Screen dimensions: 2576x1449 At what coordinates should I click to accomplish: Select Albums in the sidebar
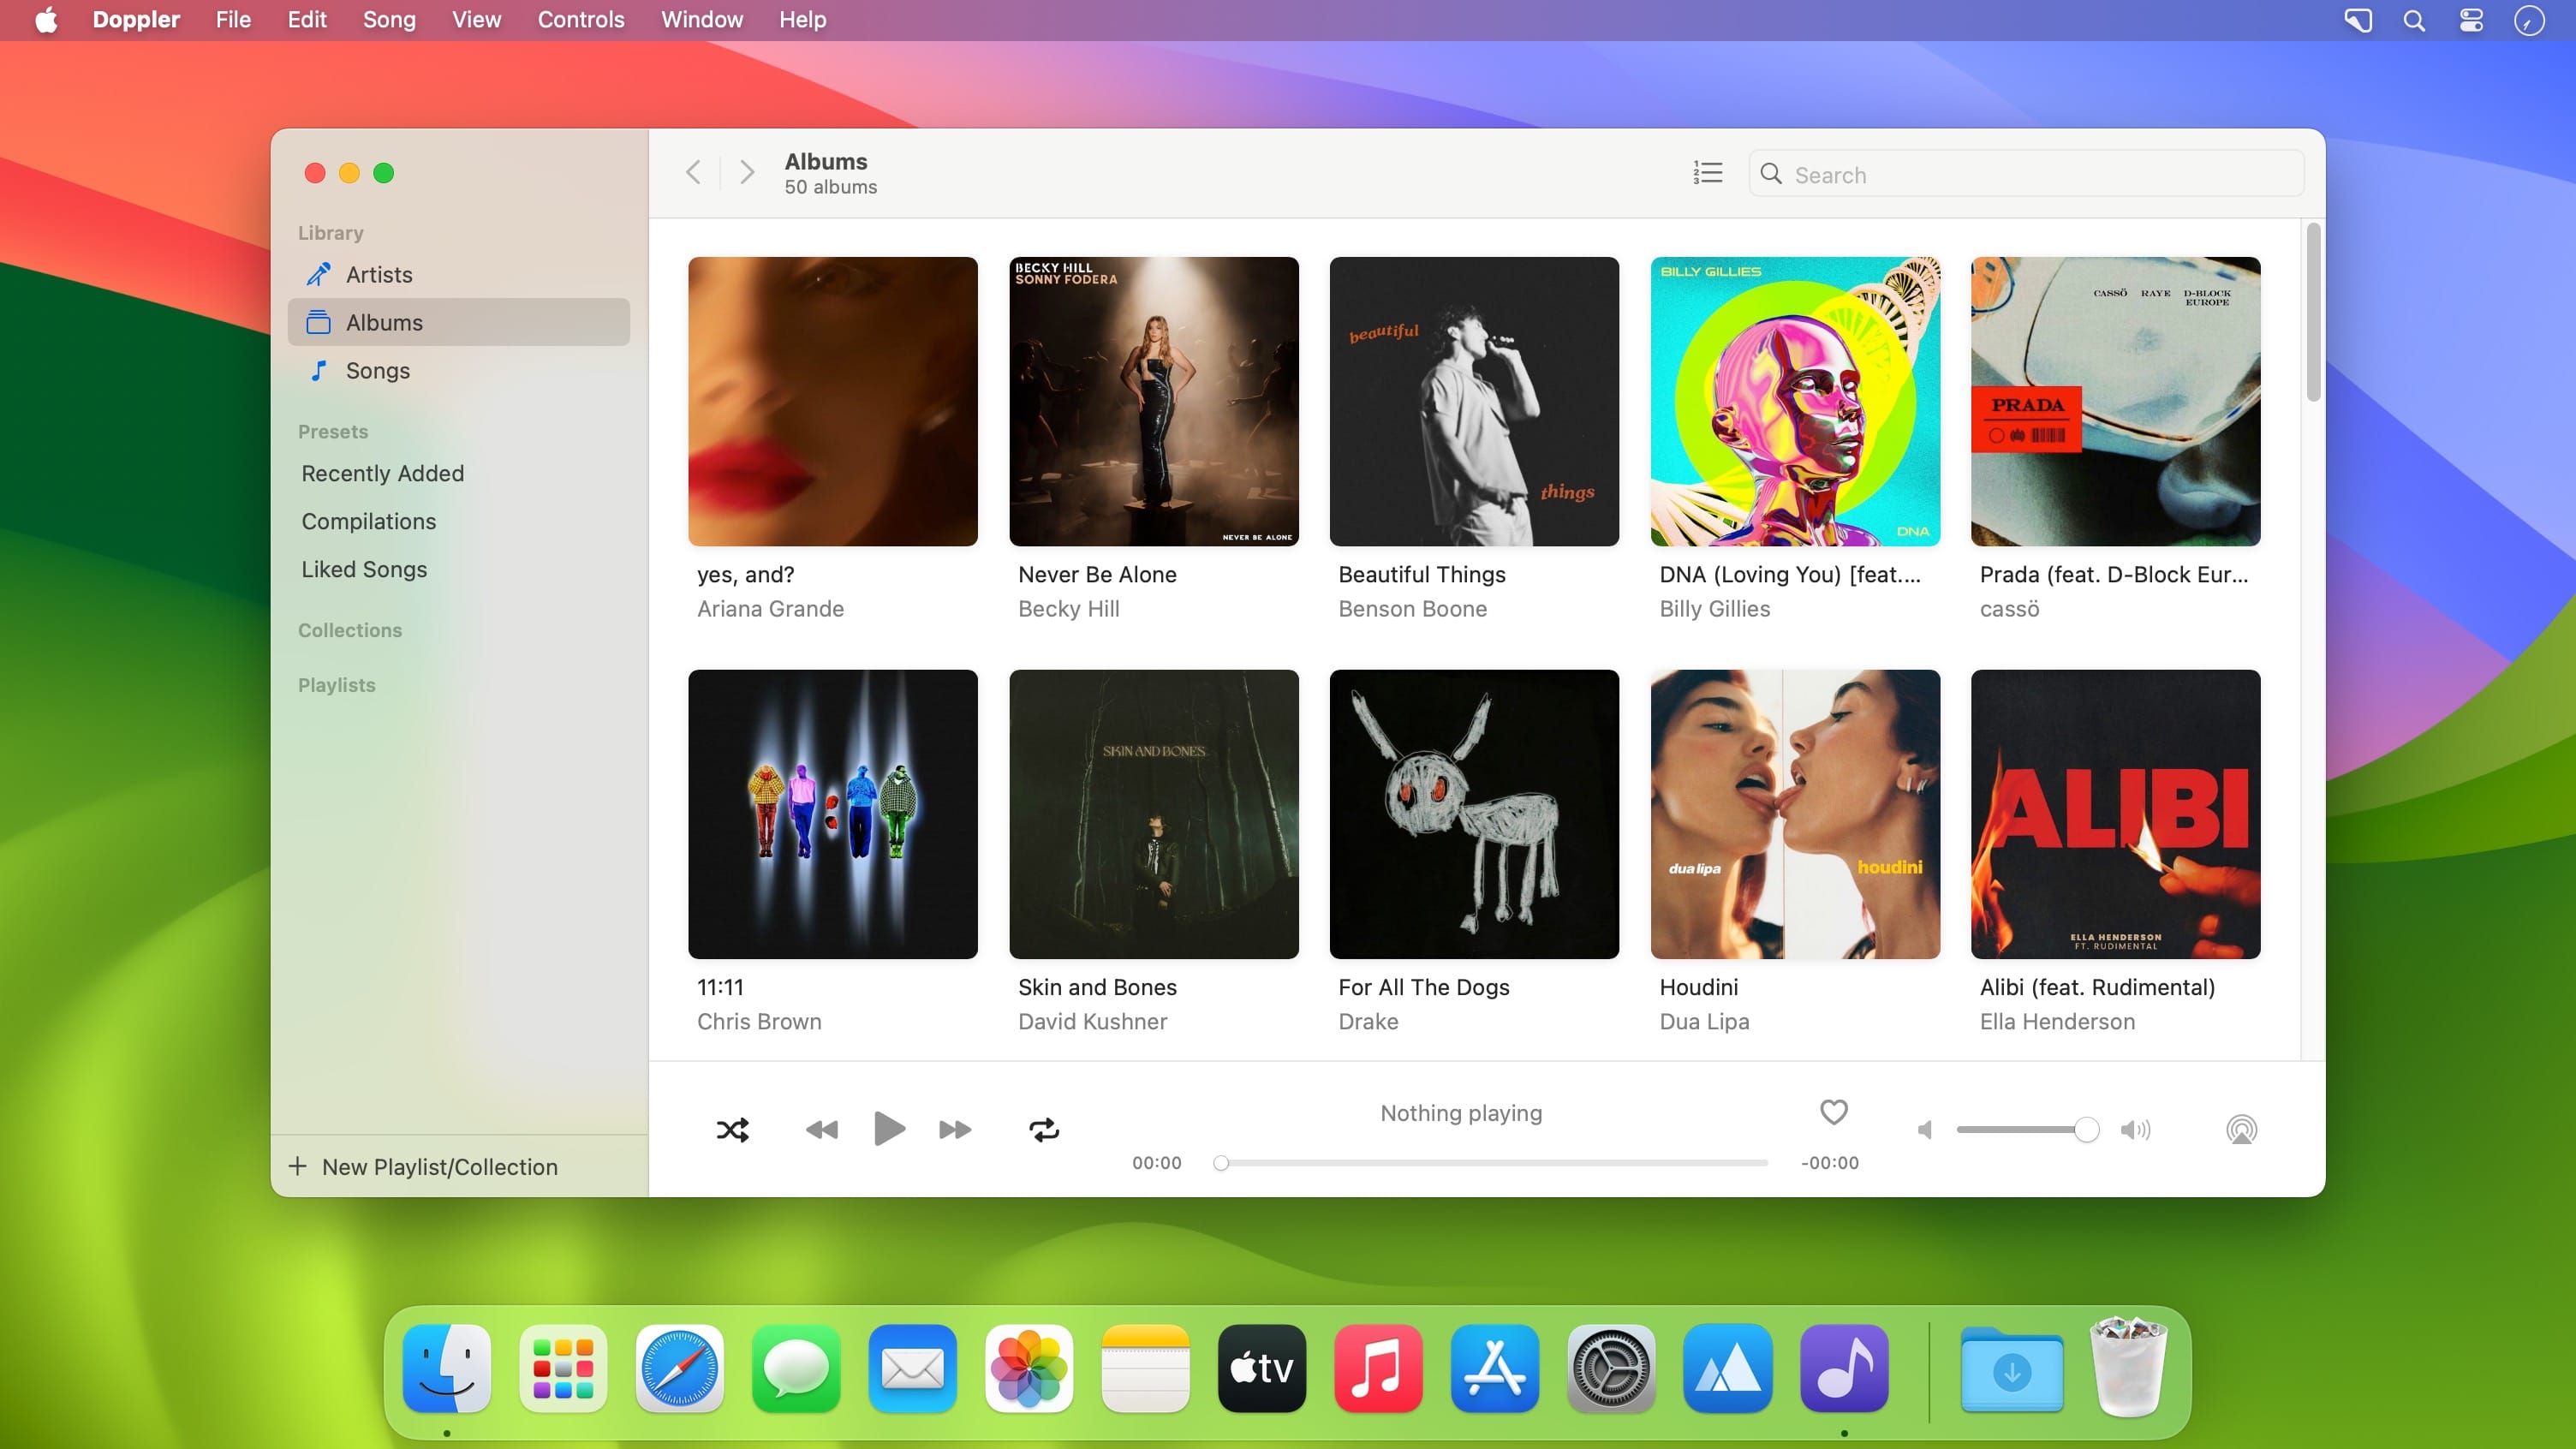click(458, 322)
